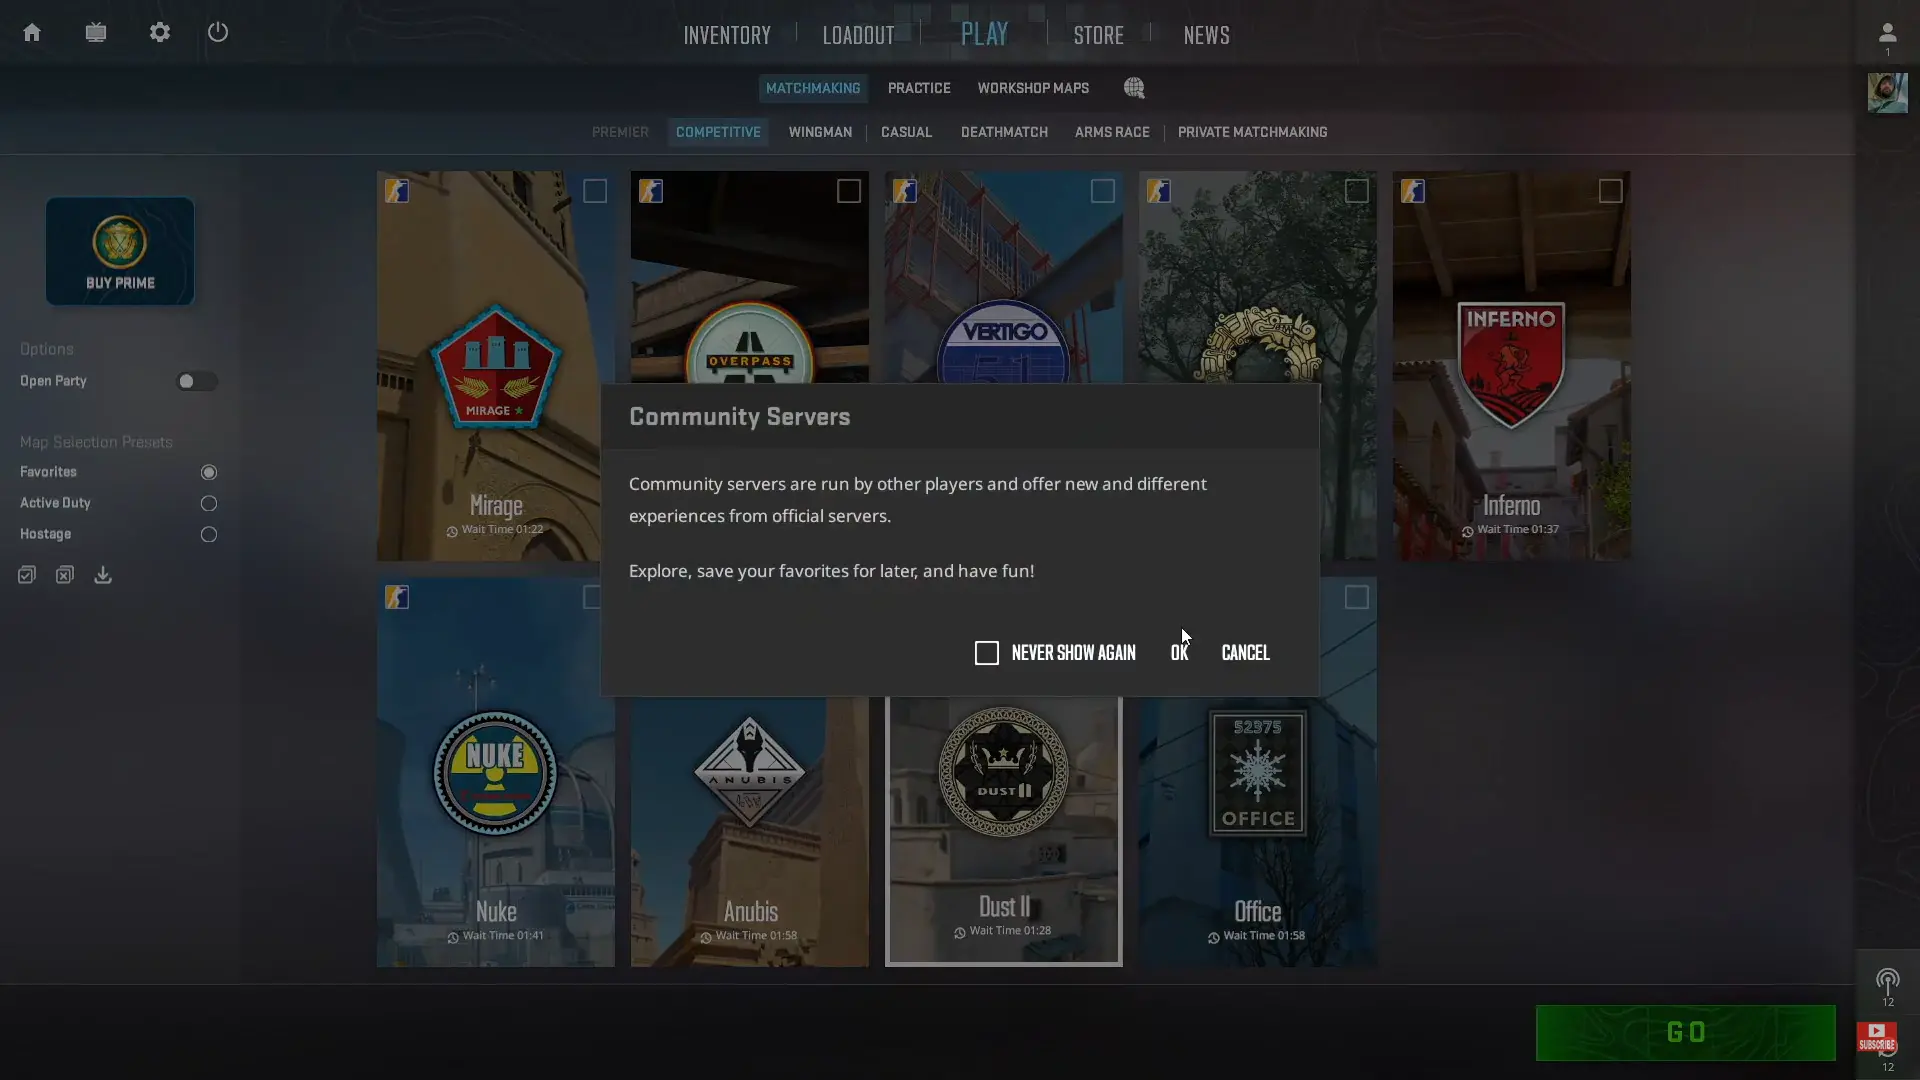Check the Mirage map checkbox
Image resolution: width=1920 pixels, height=1080 pixels.
595,191
